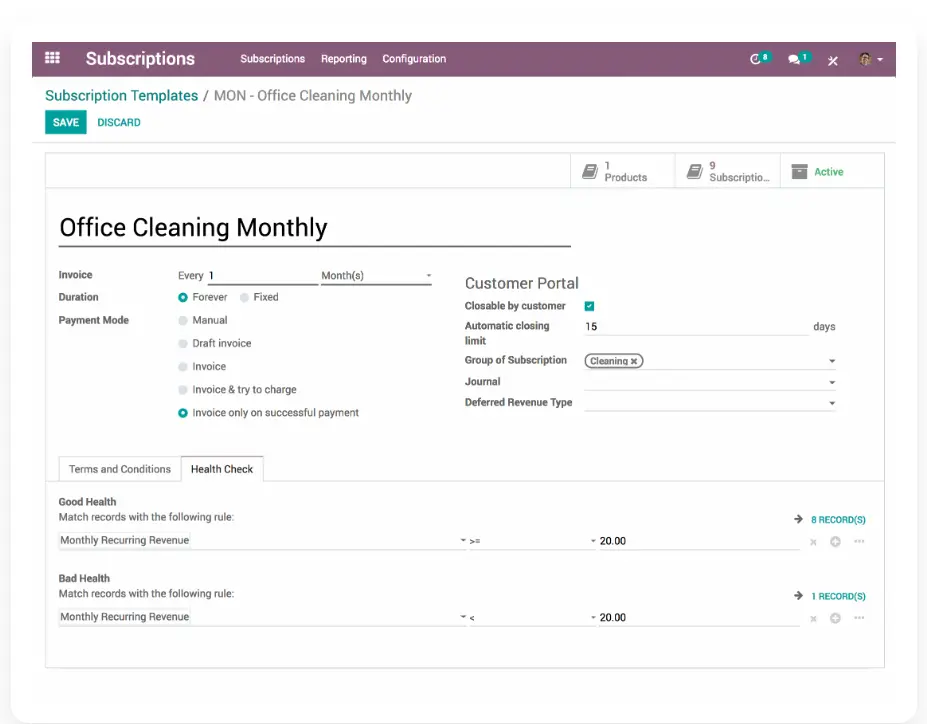Click the Bad Health records arrow icon
927x724 pixels.
[798, 595]
